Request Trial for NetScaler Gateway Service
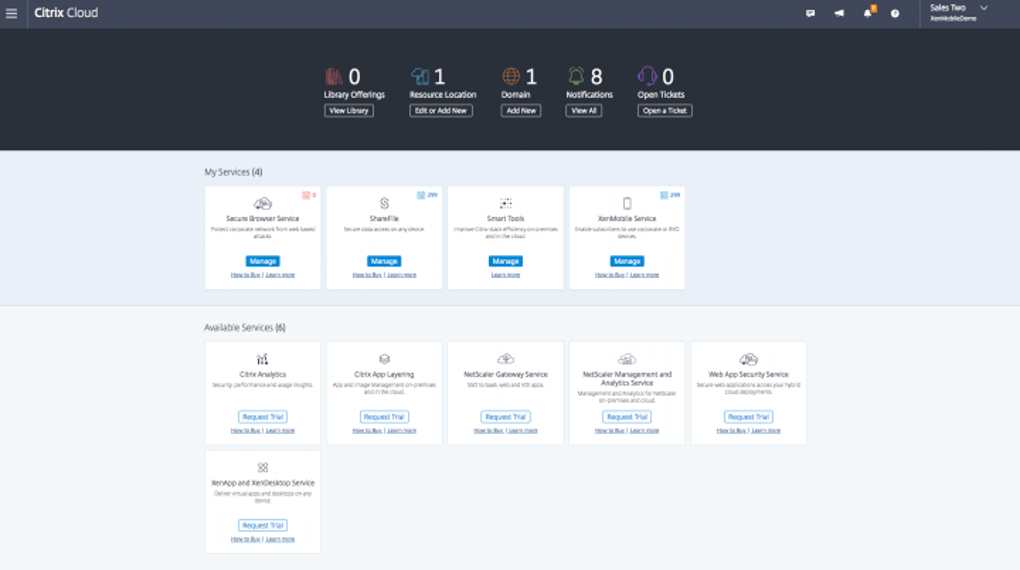The width and height of the screenshot is (1020, 570). [x=505, y=416]
